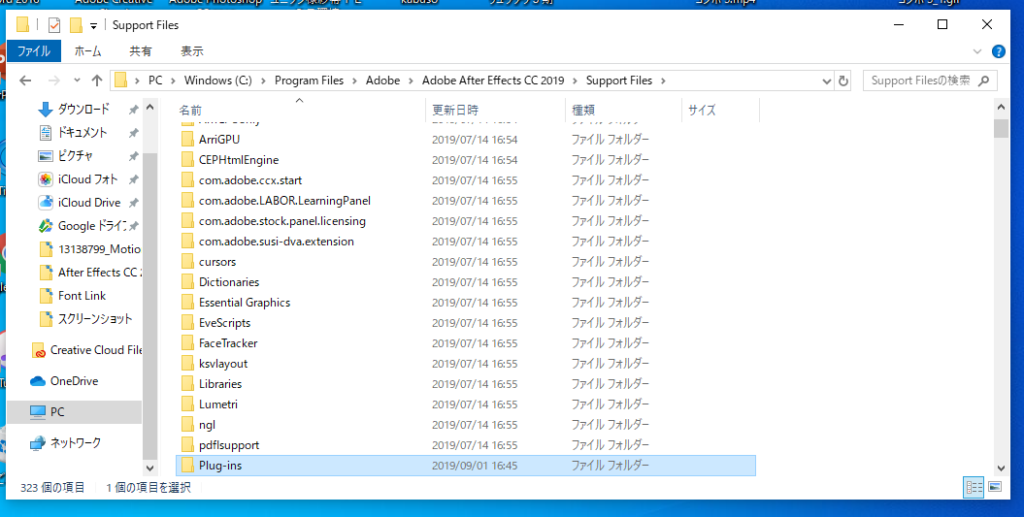
Task: Click inside the Support Files search box
Action: [x=920, y=80]
